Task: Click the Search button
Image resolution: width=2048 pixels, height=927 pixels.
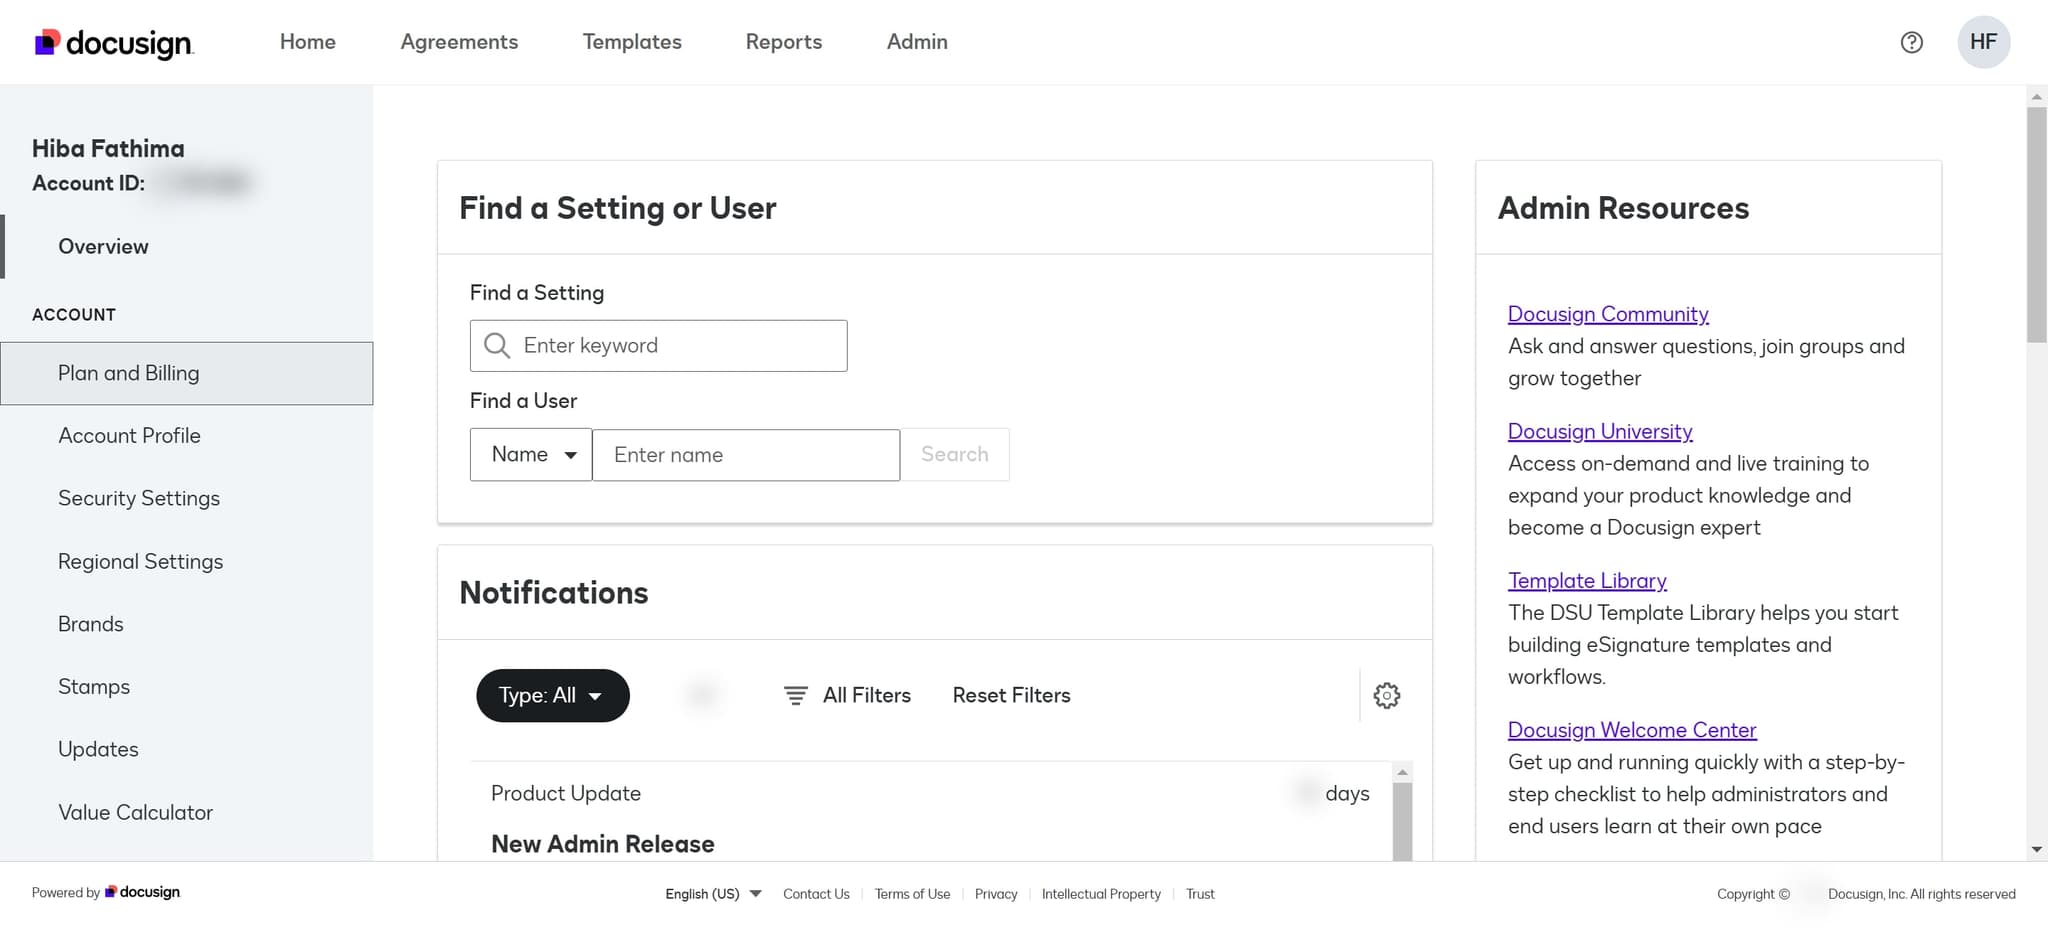Action: (x=955, y=454)
